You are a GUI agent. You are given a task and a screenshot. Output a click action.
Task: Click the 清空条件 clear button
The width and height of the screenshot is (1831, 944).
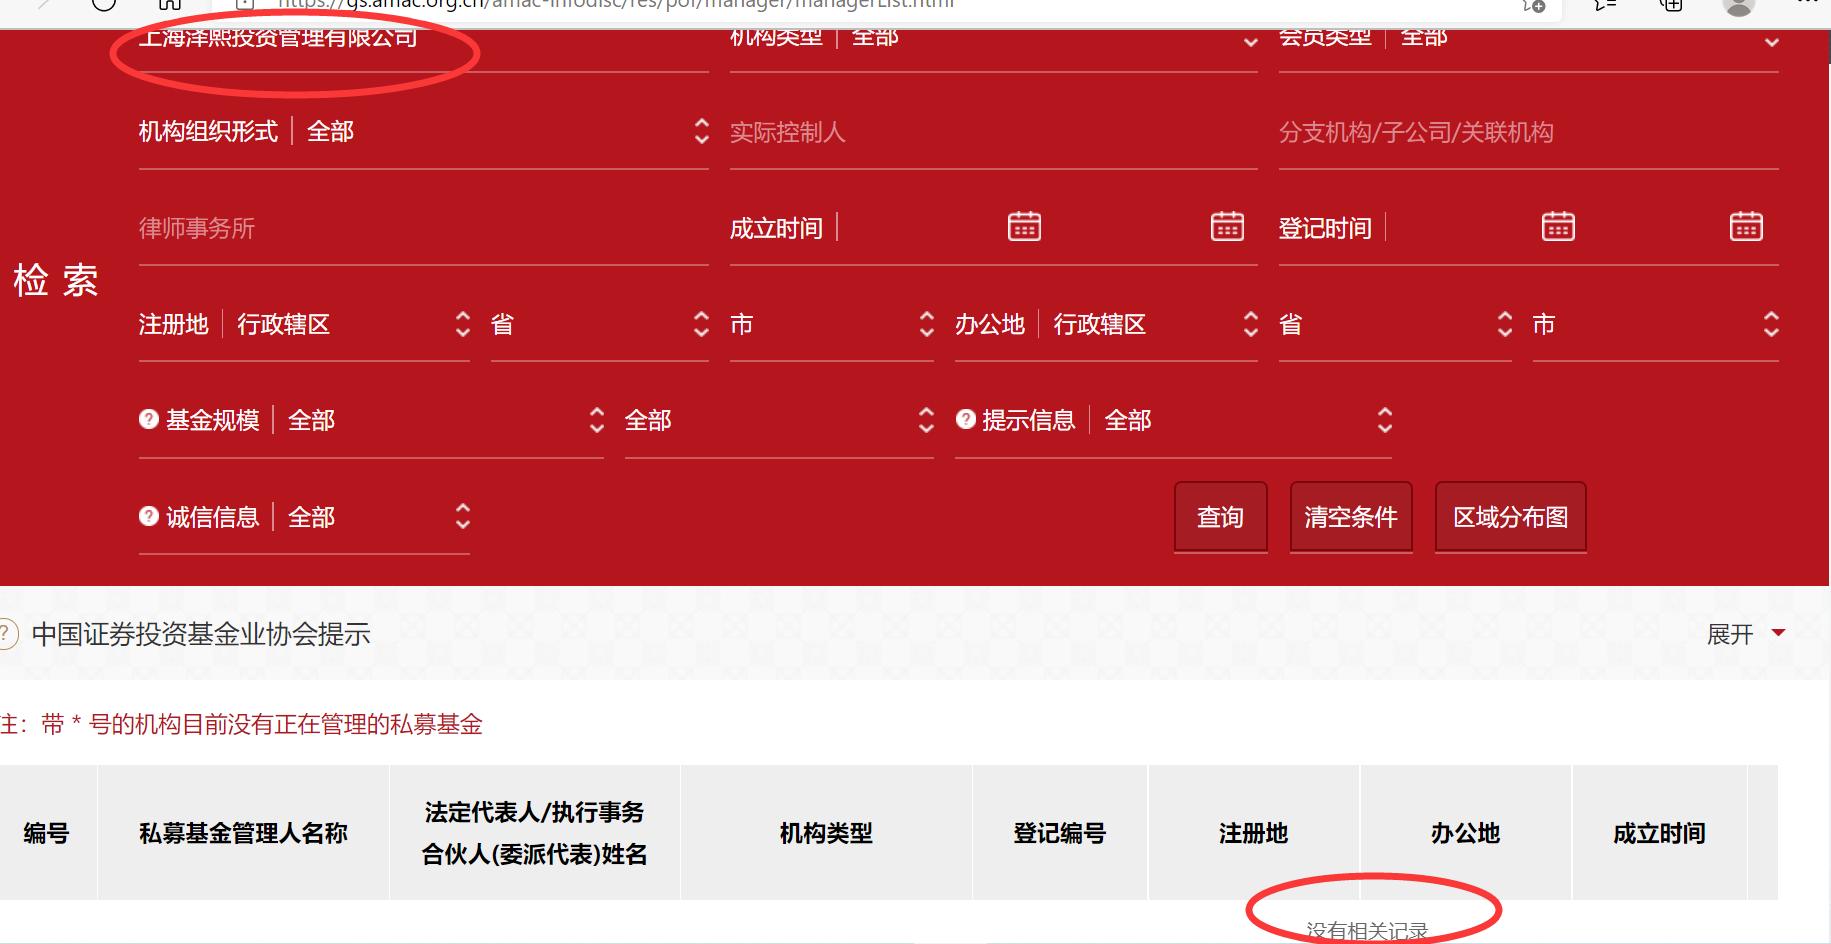(1351, 517)
